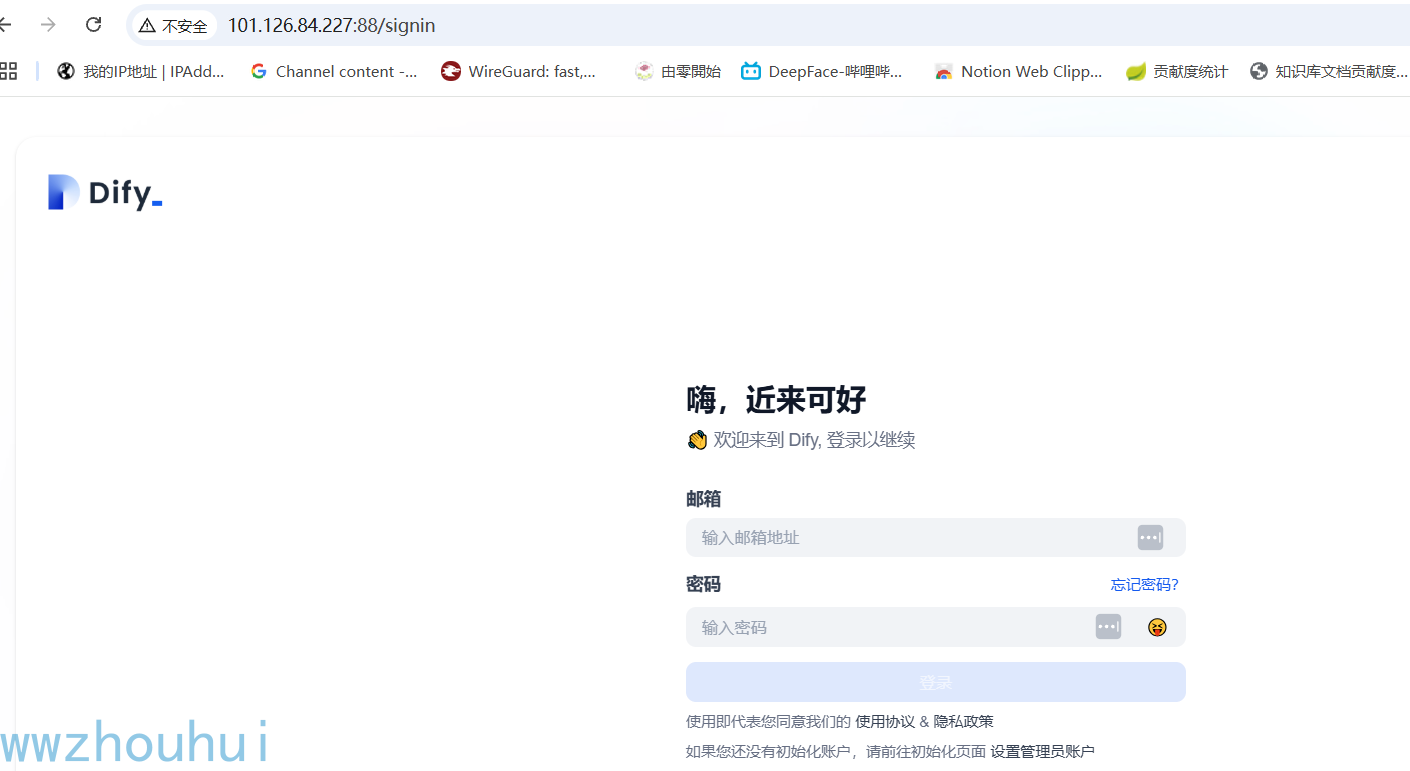Toggle password visibility emoji icon
The width and height of the screenshot is (1410, 771).
(1157, 627)
